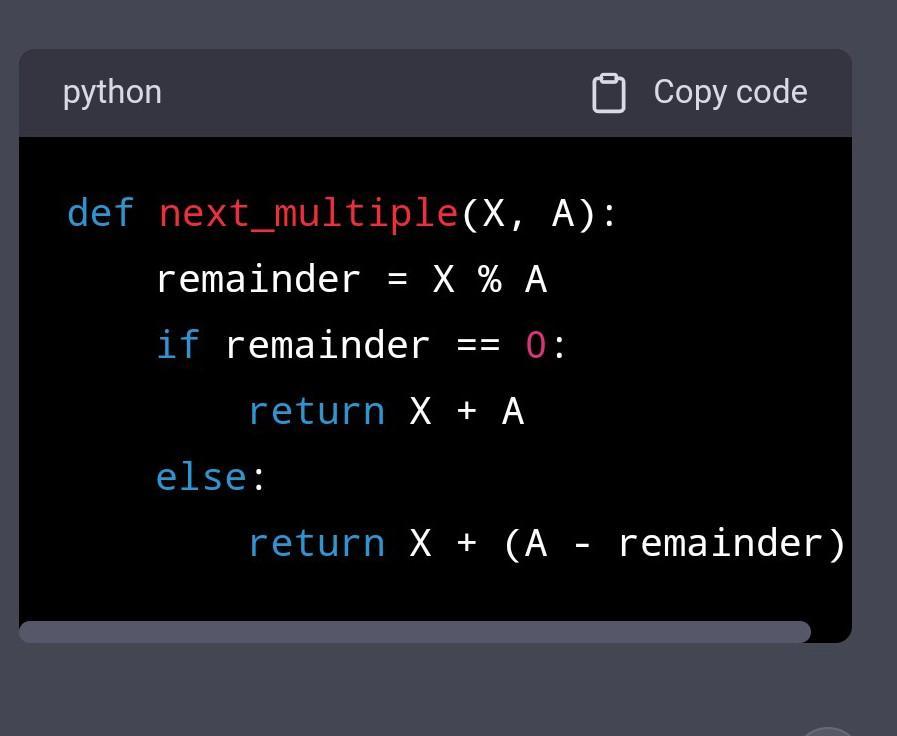Click the red 0 in the if condition
Viewport: 897px width, 736px height.
click(536, 345)
